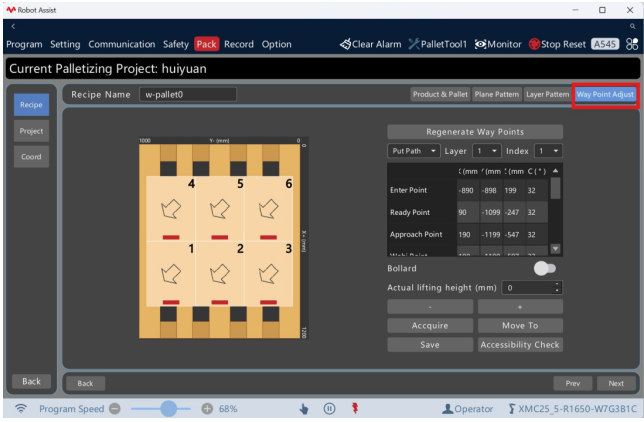Image resolution: width=644 pixels, height=422 pixels.
Task: Click Back in the left sidebar
Action: coord(31,381)
